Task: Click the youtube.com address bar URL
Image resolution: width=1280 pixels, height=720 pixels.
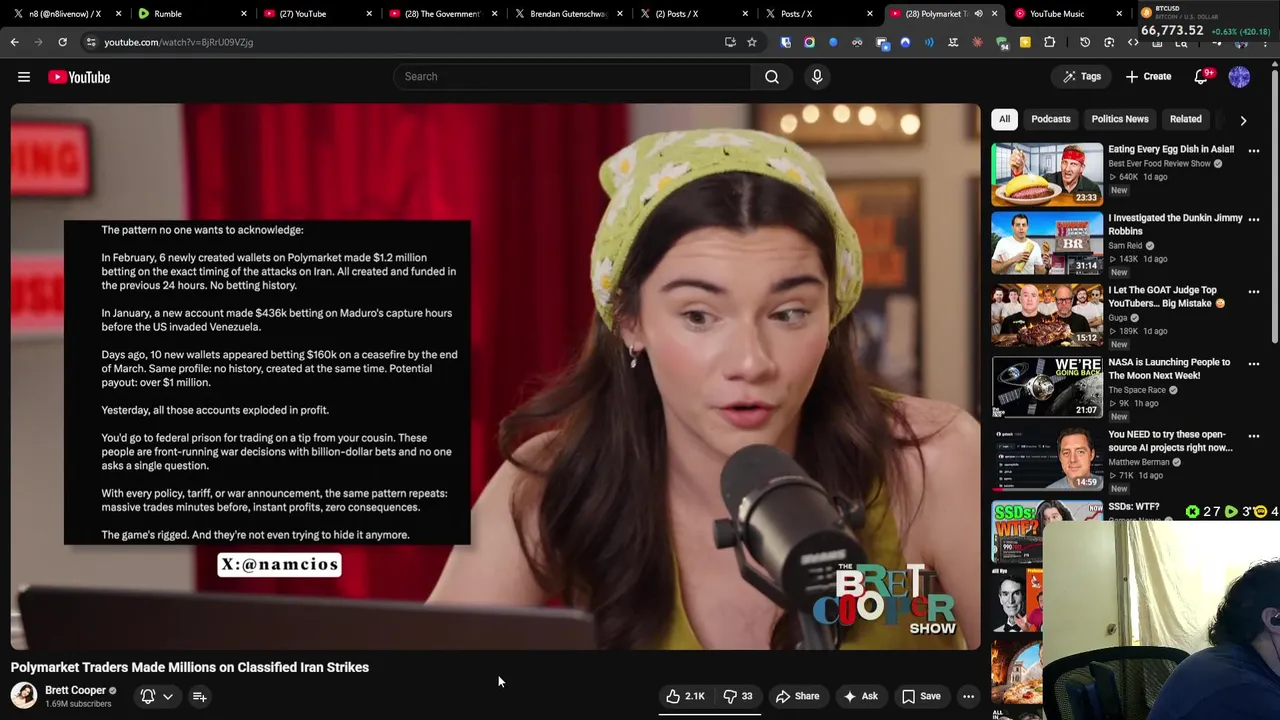Action: [x=179, y=42]
